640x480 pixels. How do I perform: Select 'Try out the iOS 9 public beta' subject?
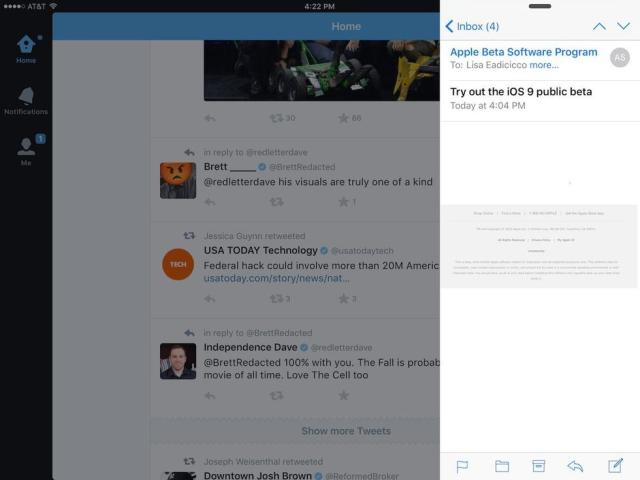521,92
